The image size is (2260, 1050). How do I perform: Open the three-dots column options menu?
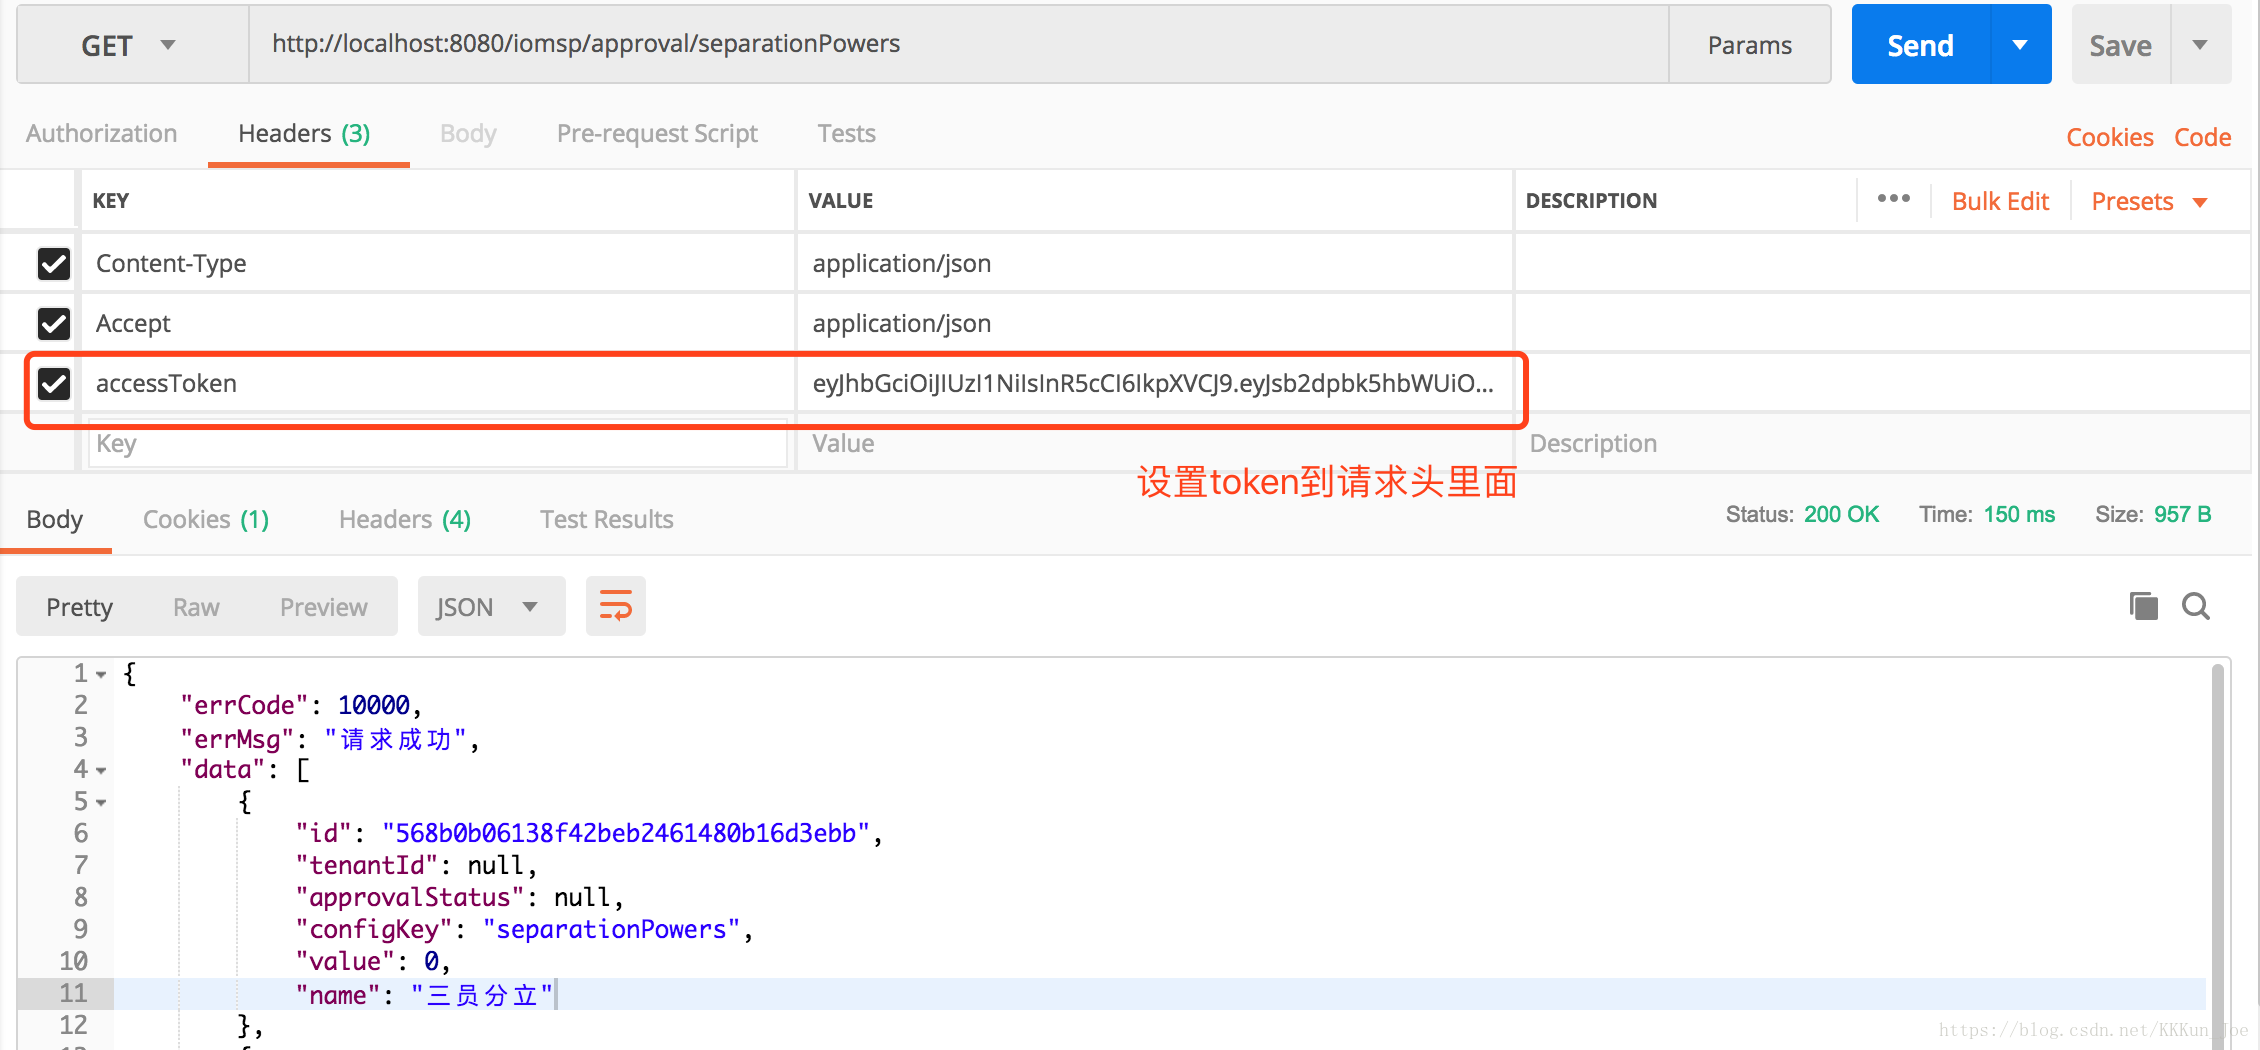pyautogui.click(x=1893, y=199)
